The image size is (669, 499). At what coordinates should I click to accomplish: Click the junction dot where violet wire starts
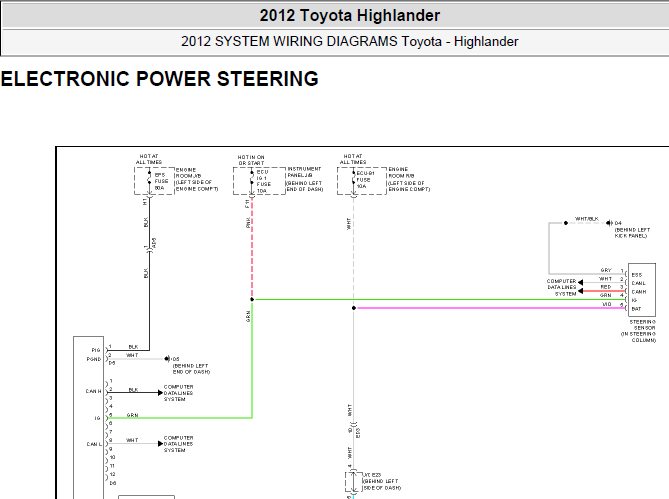(x=354, y=308)
